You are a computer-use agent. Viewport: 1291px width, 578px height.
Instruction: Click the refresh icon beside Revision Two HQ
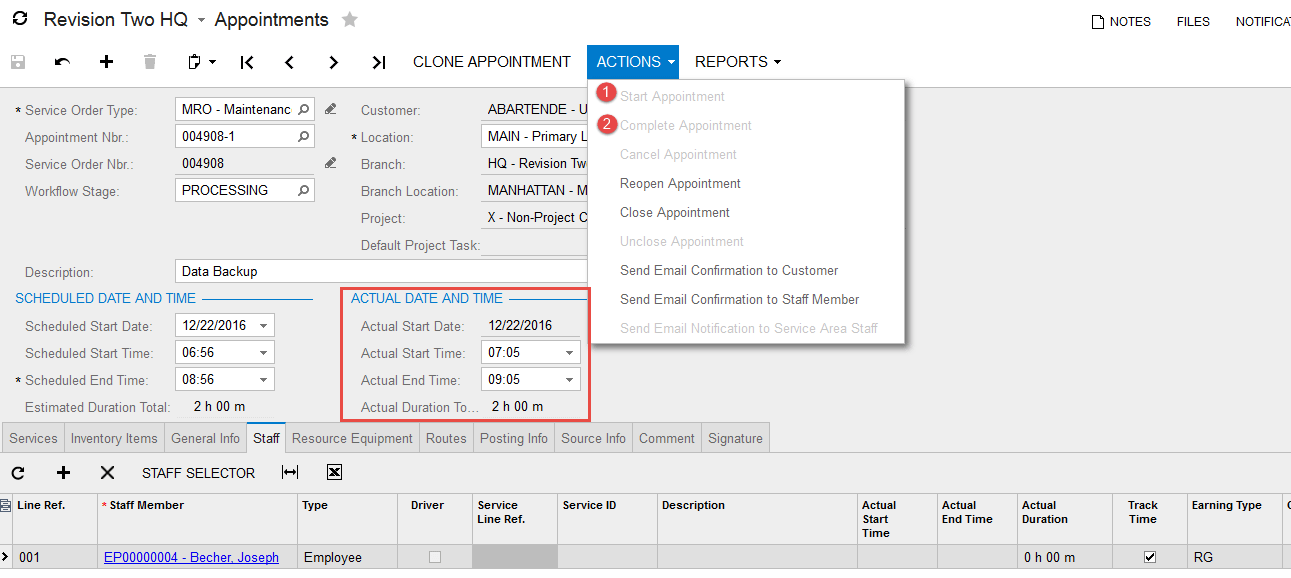point(19,19)
